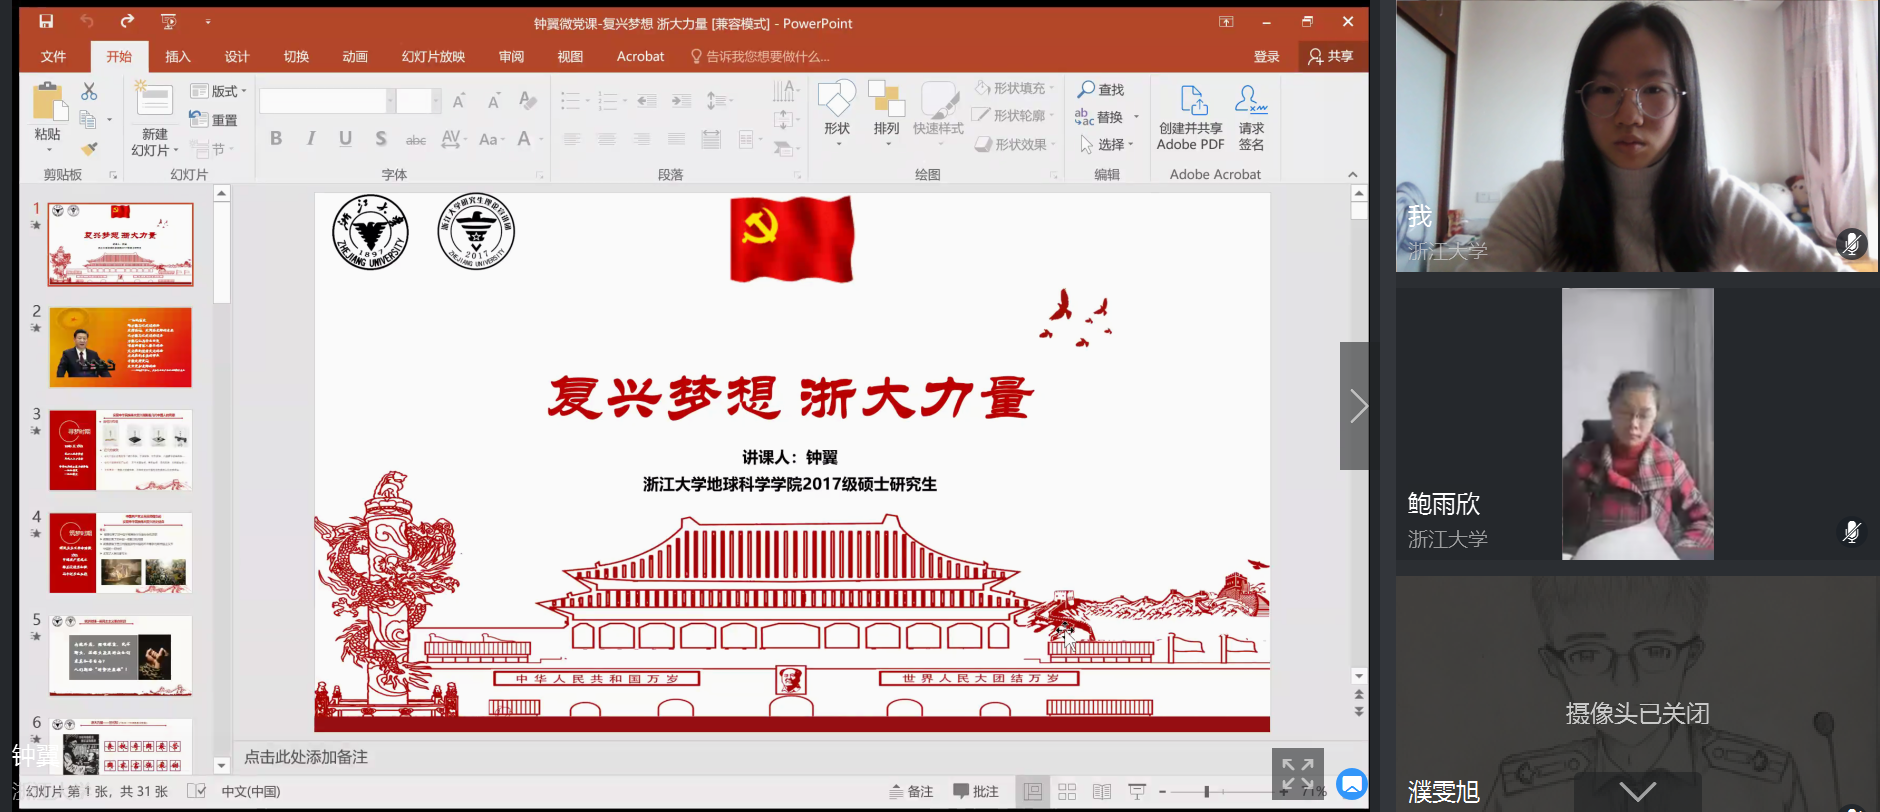
Task: Collapse the ribbon with the chevron arrow
Action: pyautogui.click(x=1352, y=174)
